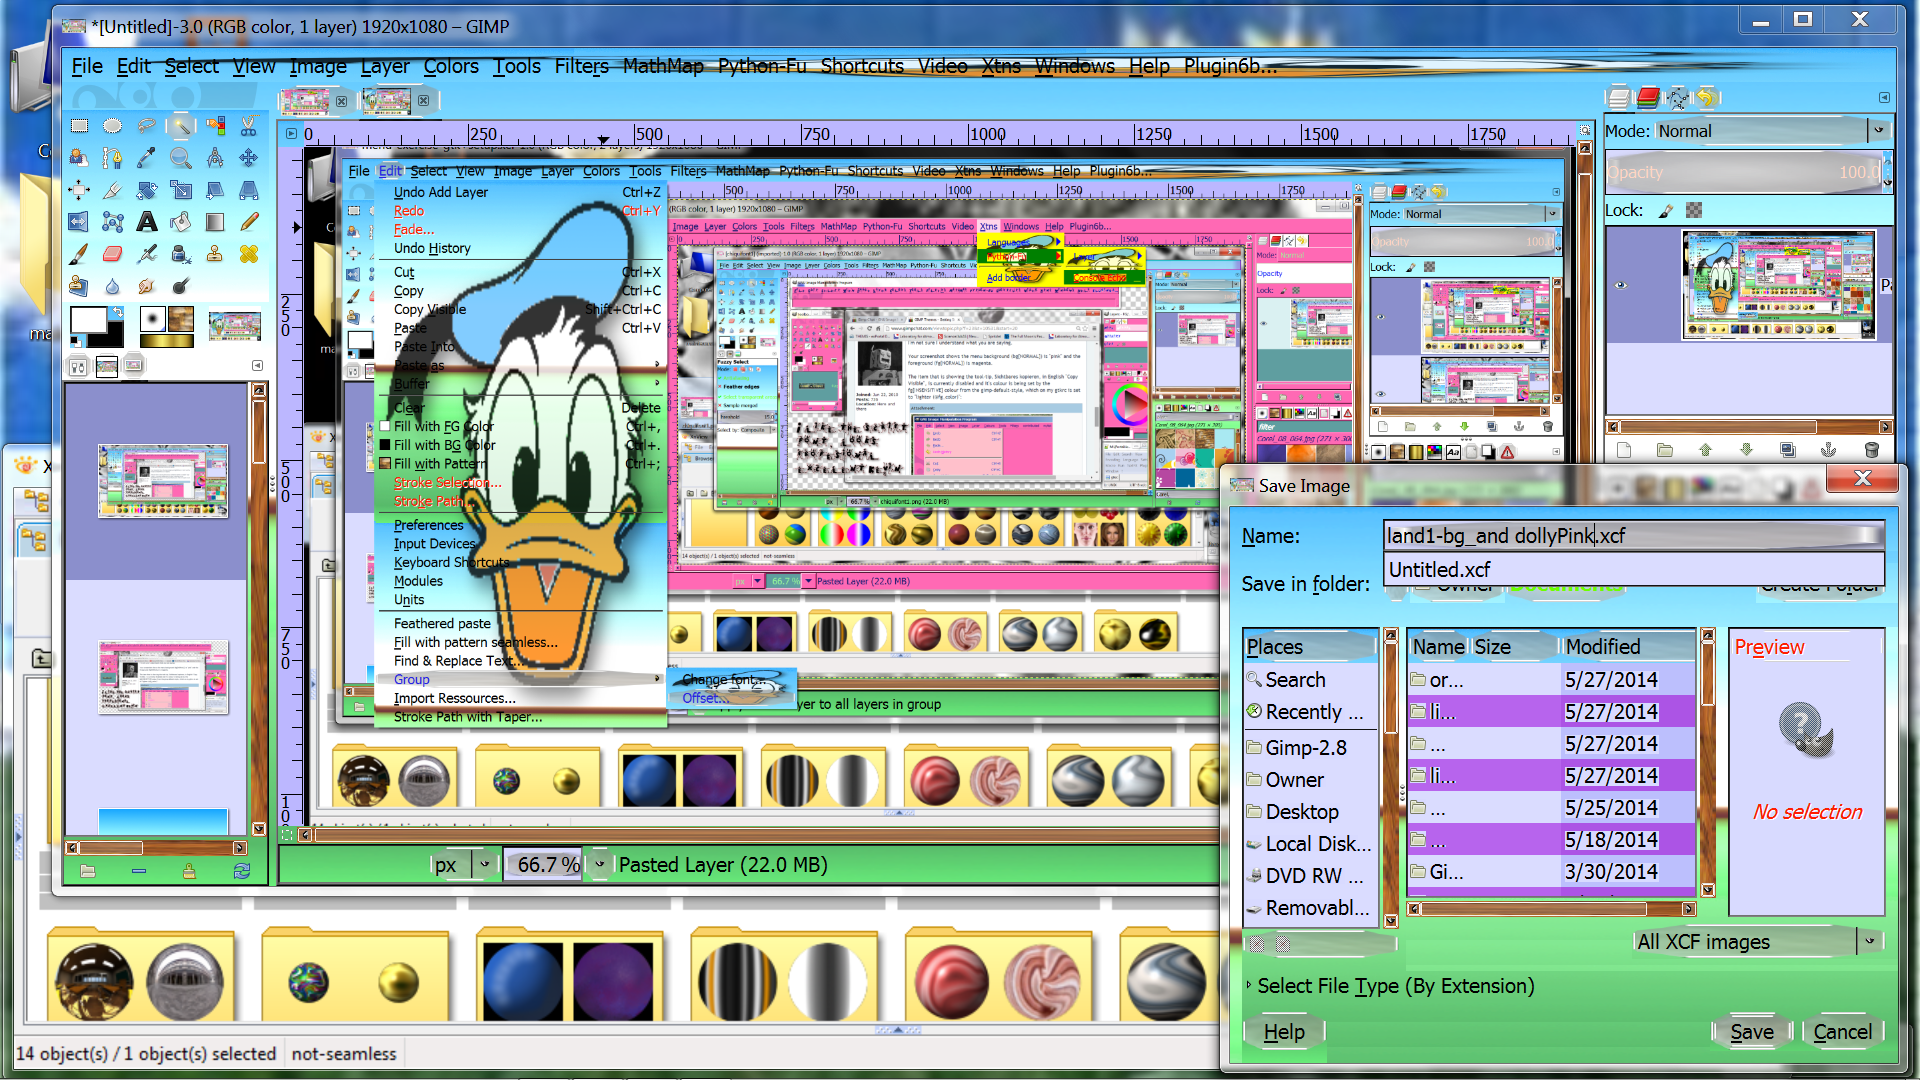The height and width of the screenshot is (1080, 1920).
Task: Toggle lock pixels brush icon
Action: 1665,211
